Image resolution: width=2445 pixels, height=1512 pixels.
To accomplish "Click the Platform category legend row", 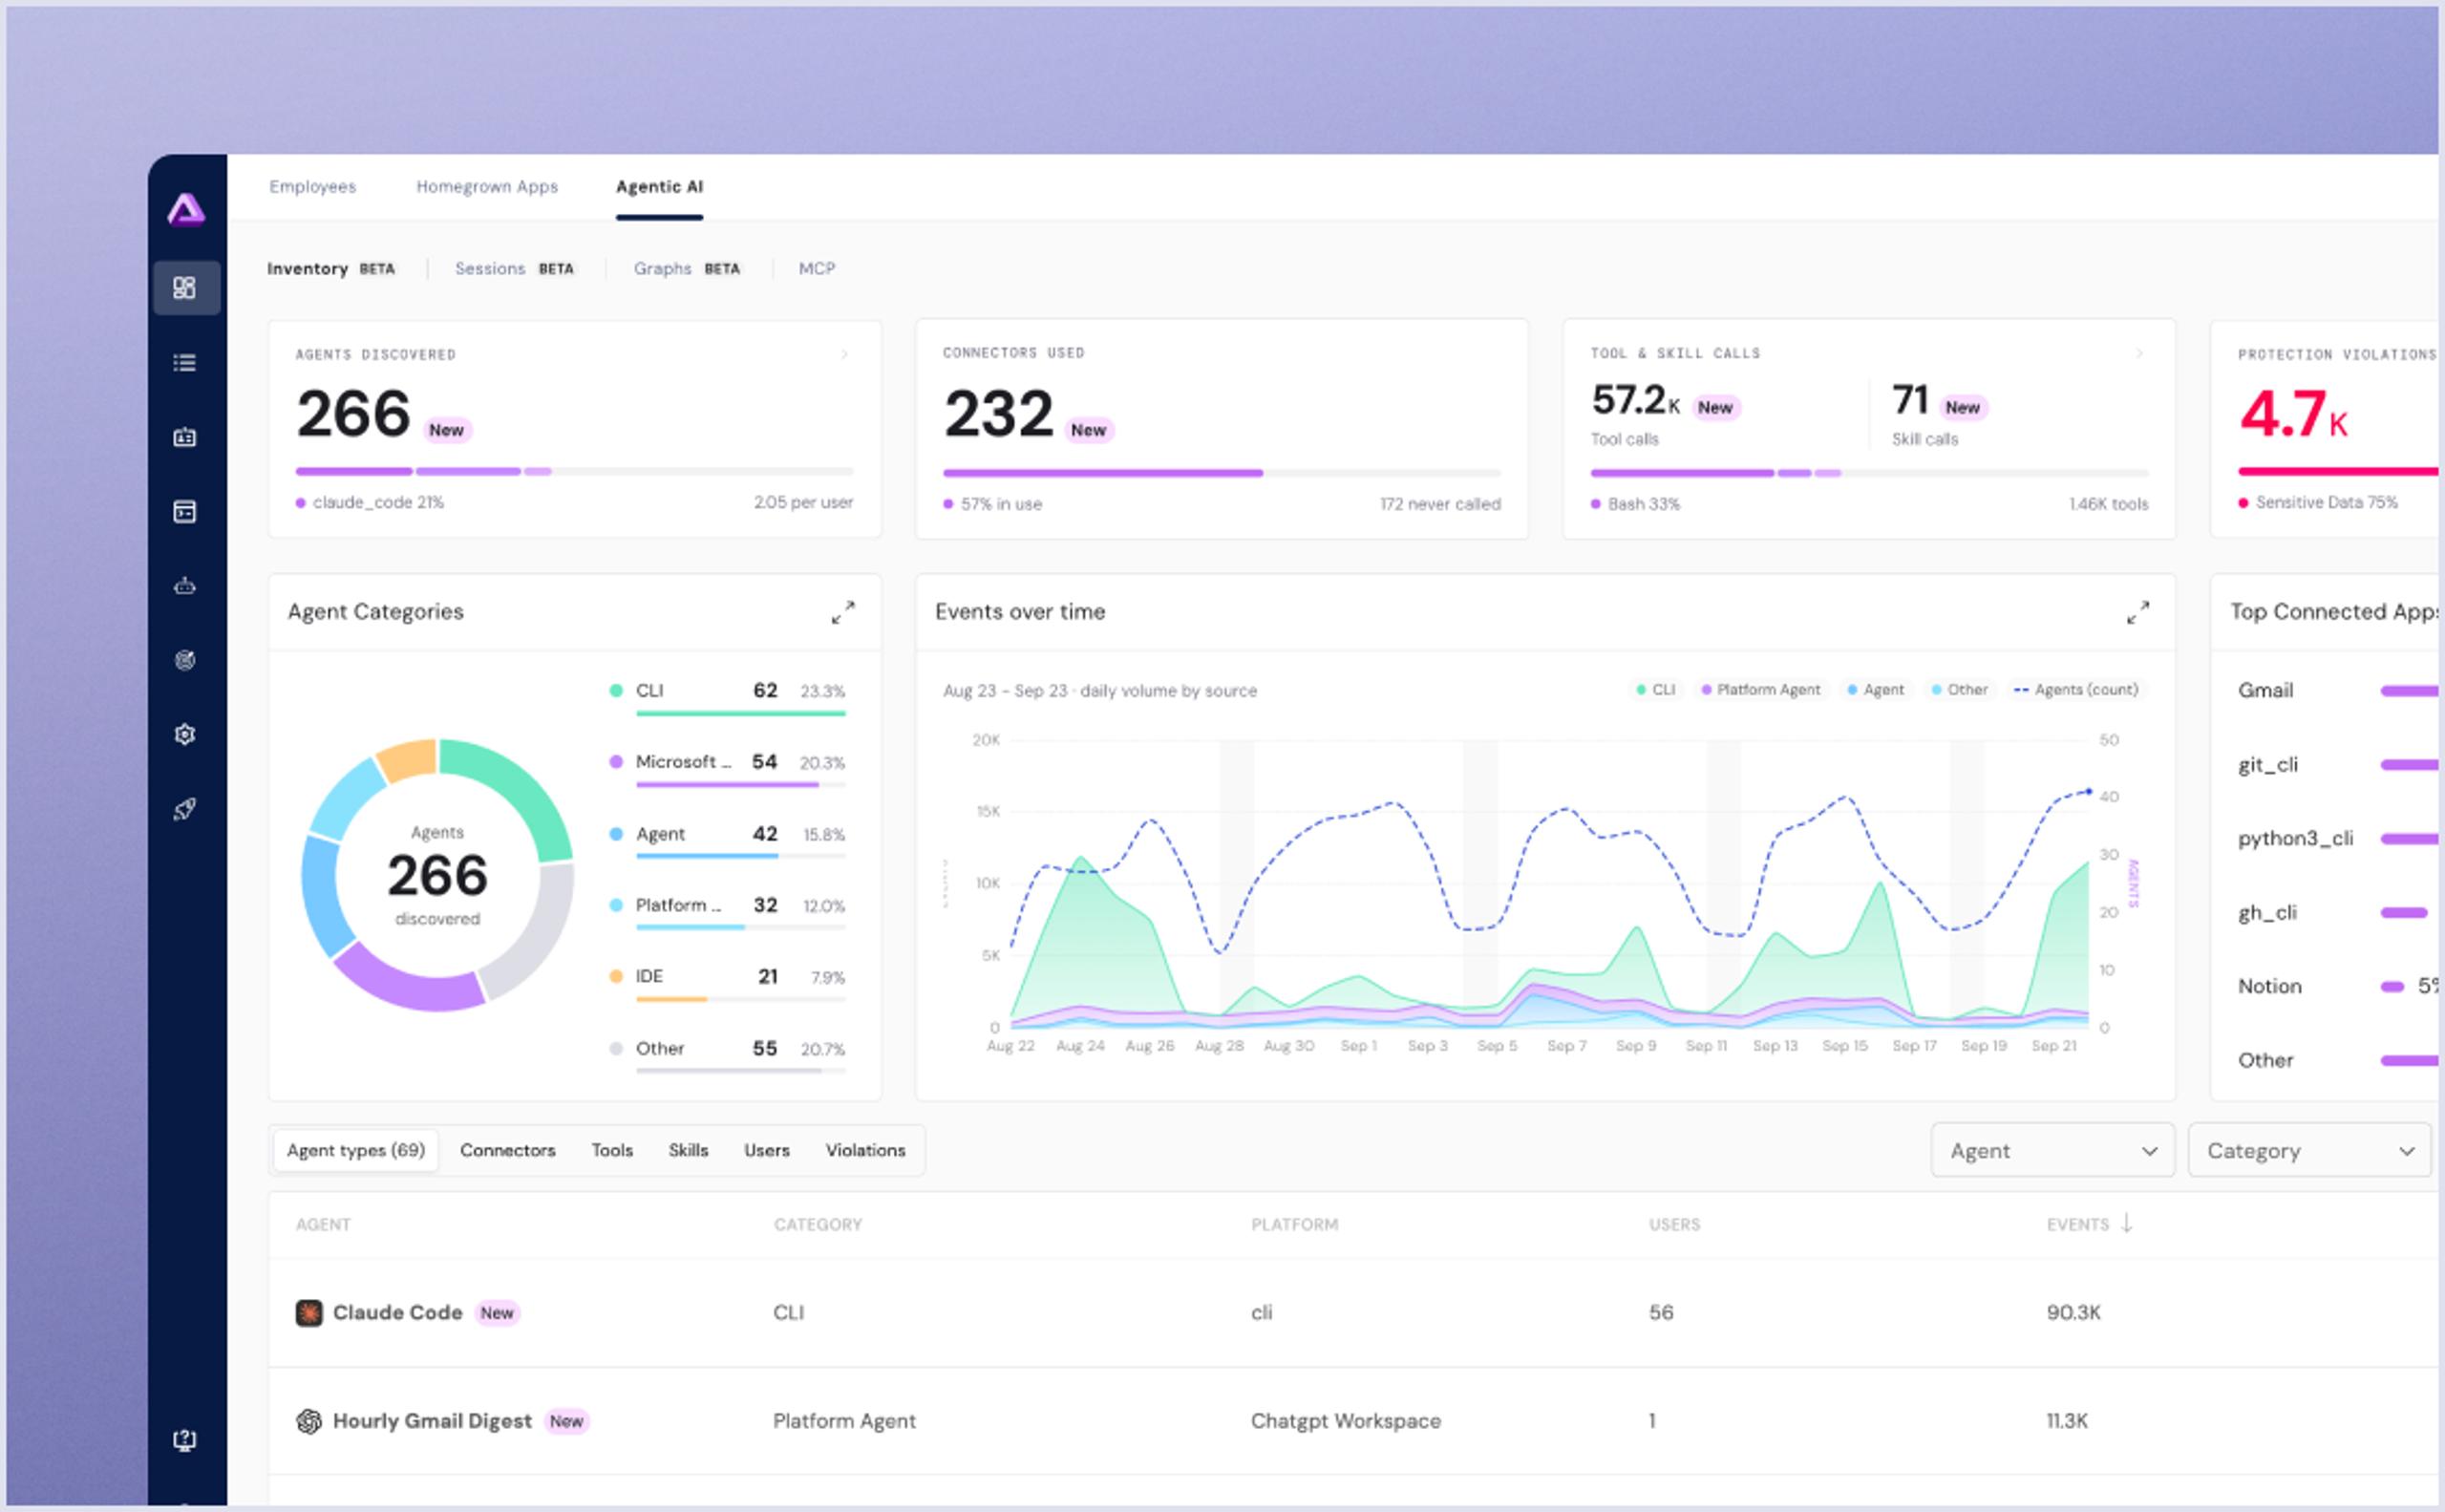I will 727,912.
